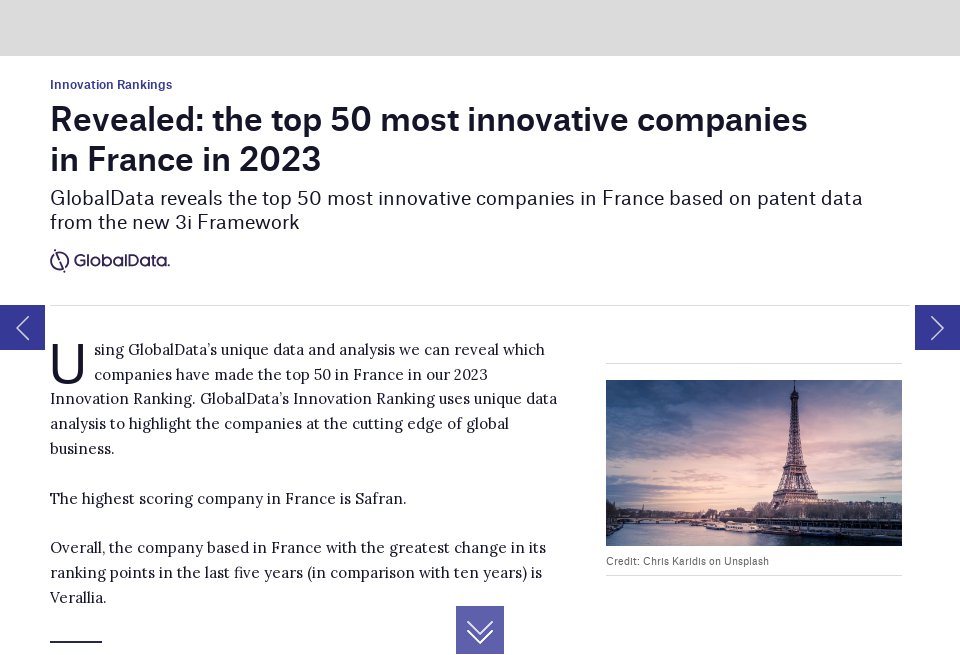Viewport: 960px width, 655px height.
Task: Click the short black divider under the Verallia paragraph
Action: click(x=76, y=641)
